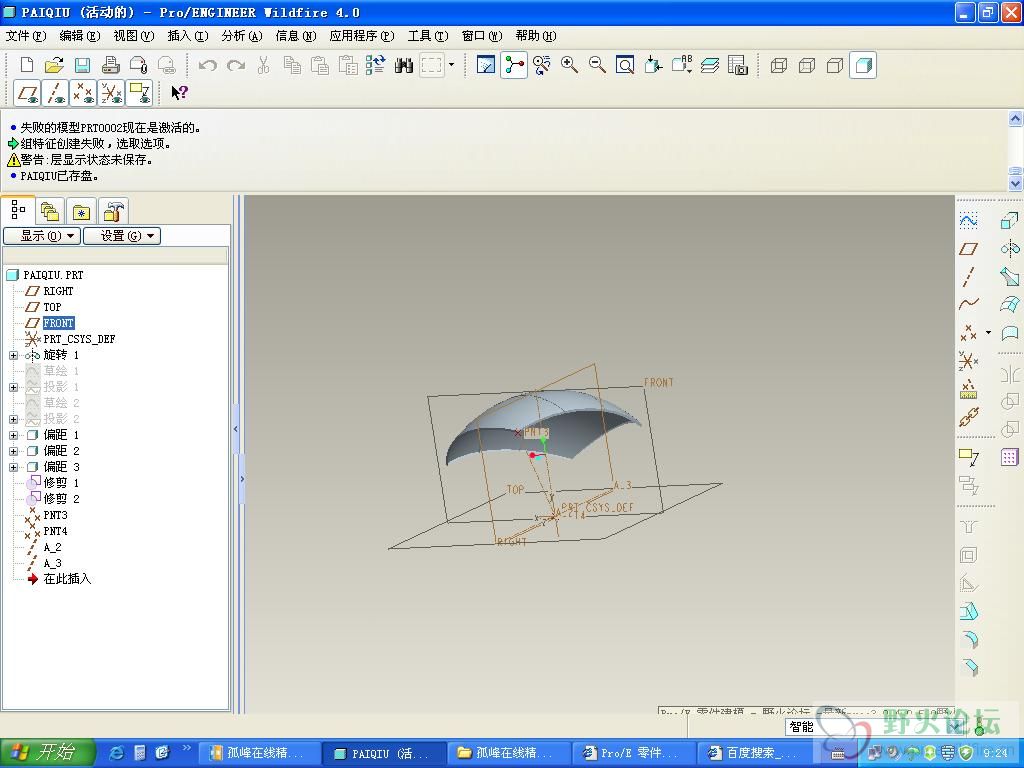Toggle datum axes display

tap(56, 93)
